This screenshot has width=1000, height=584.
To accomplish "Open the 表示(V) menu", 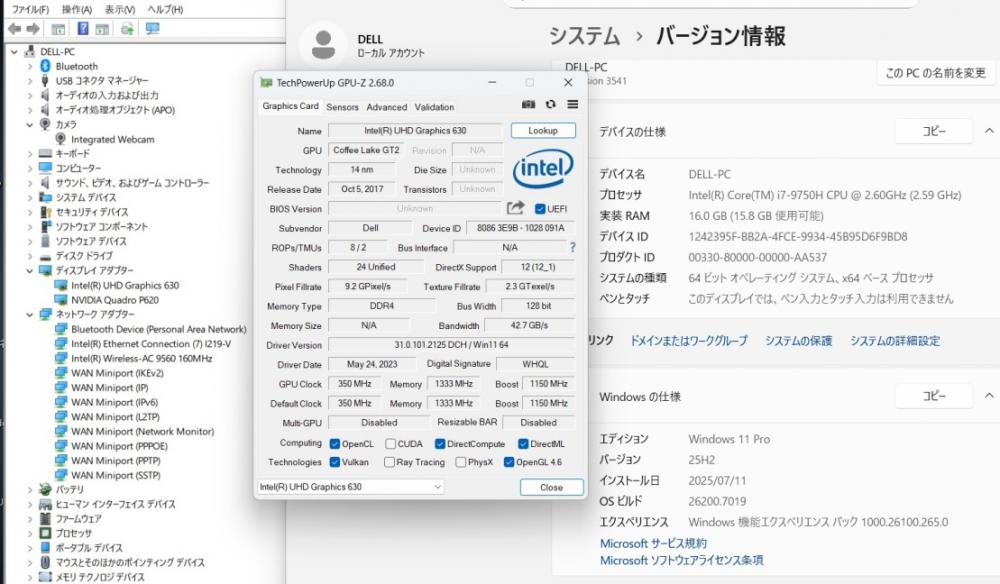I will click(120, 10).
